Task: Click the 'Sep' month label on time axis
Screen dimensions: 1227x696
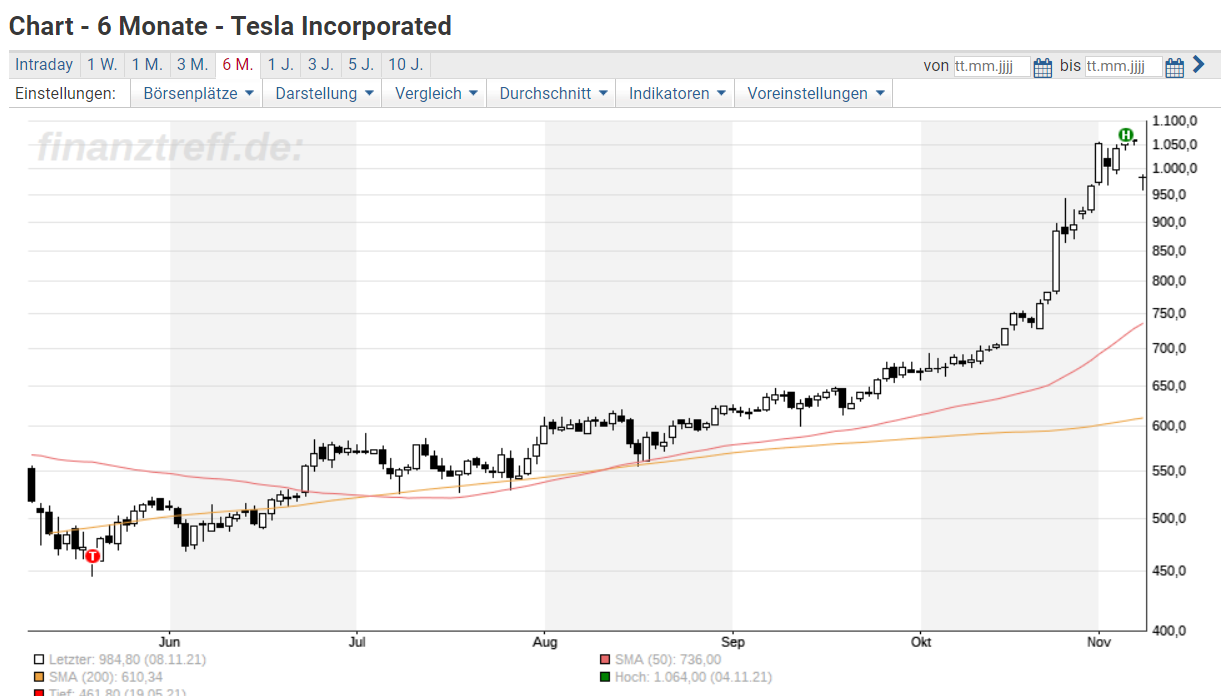Action: point(733,641)
